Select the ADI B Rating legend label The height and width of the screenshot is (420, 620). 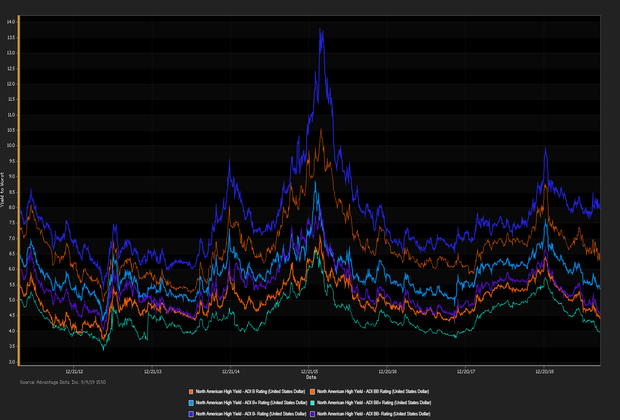point(250,392)
